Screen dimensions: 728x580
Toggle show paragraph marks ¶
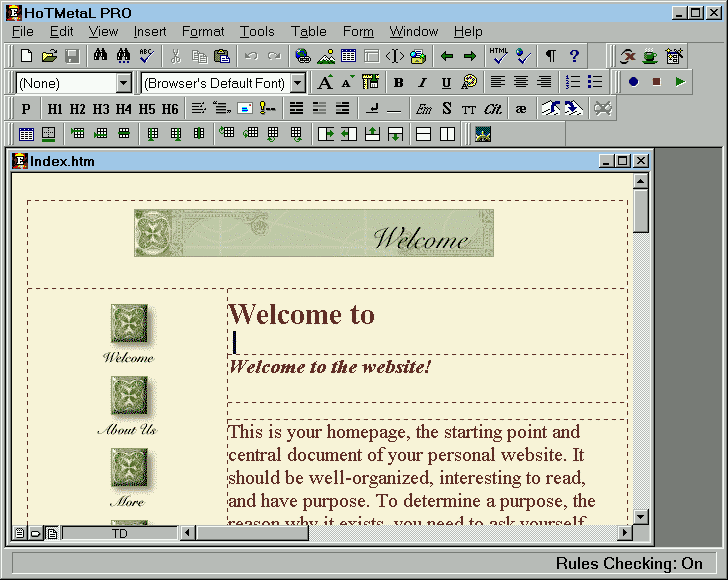click(x=551, y=56)
